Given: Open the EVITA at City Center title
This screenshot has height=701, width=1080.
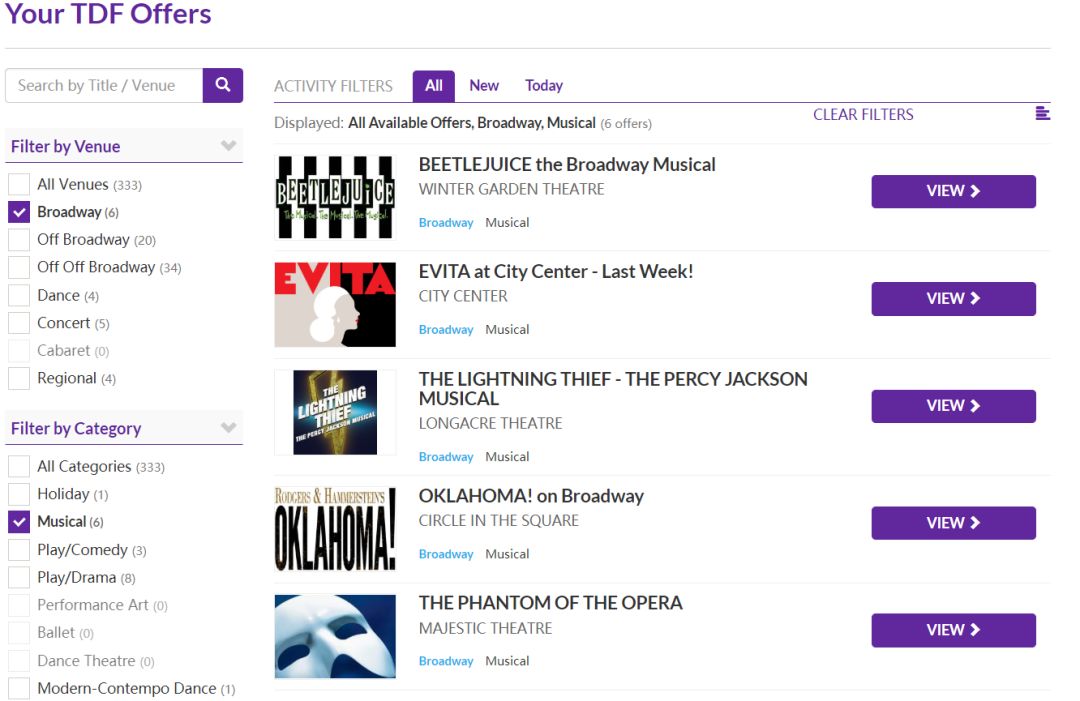Looking at the screenshot, I should tap(556, 271).
